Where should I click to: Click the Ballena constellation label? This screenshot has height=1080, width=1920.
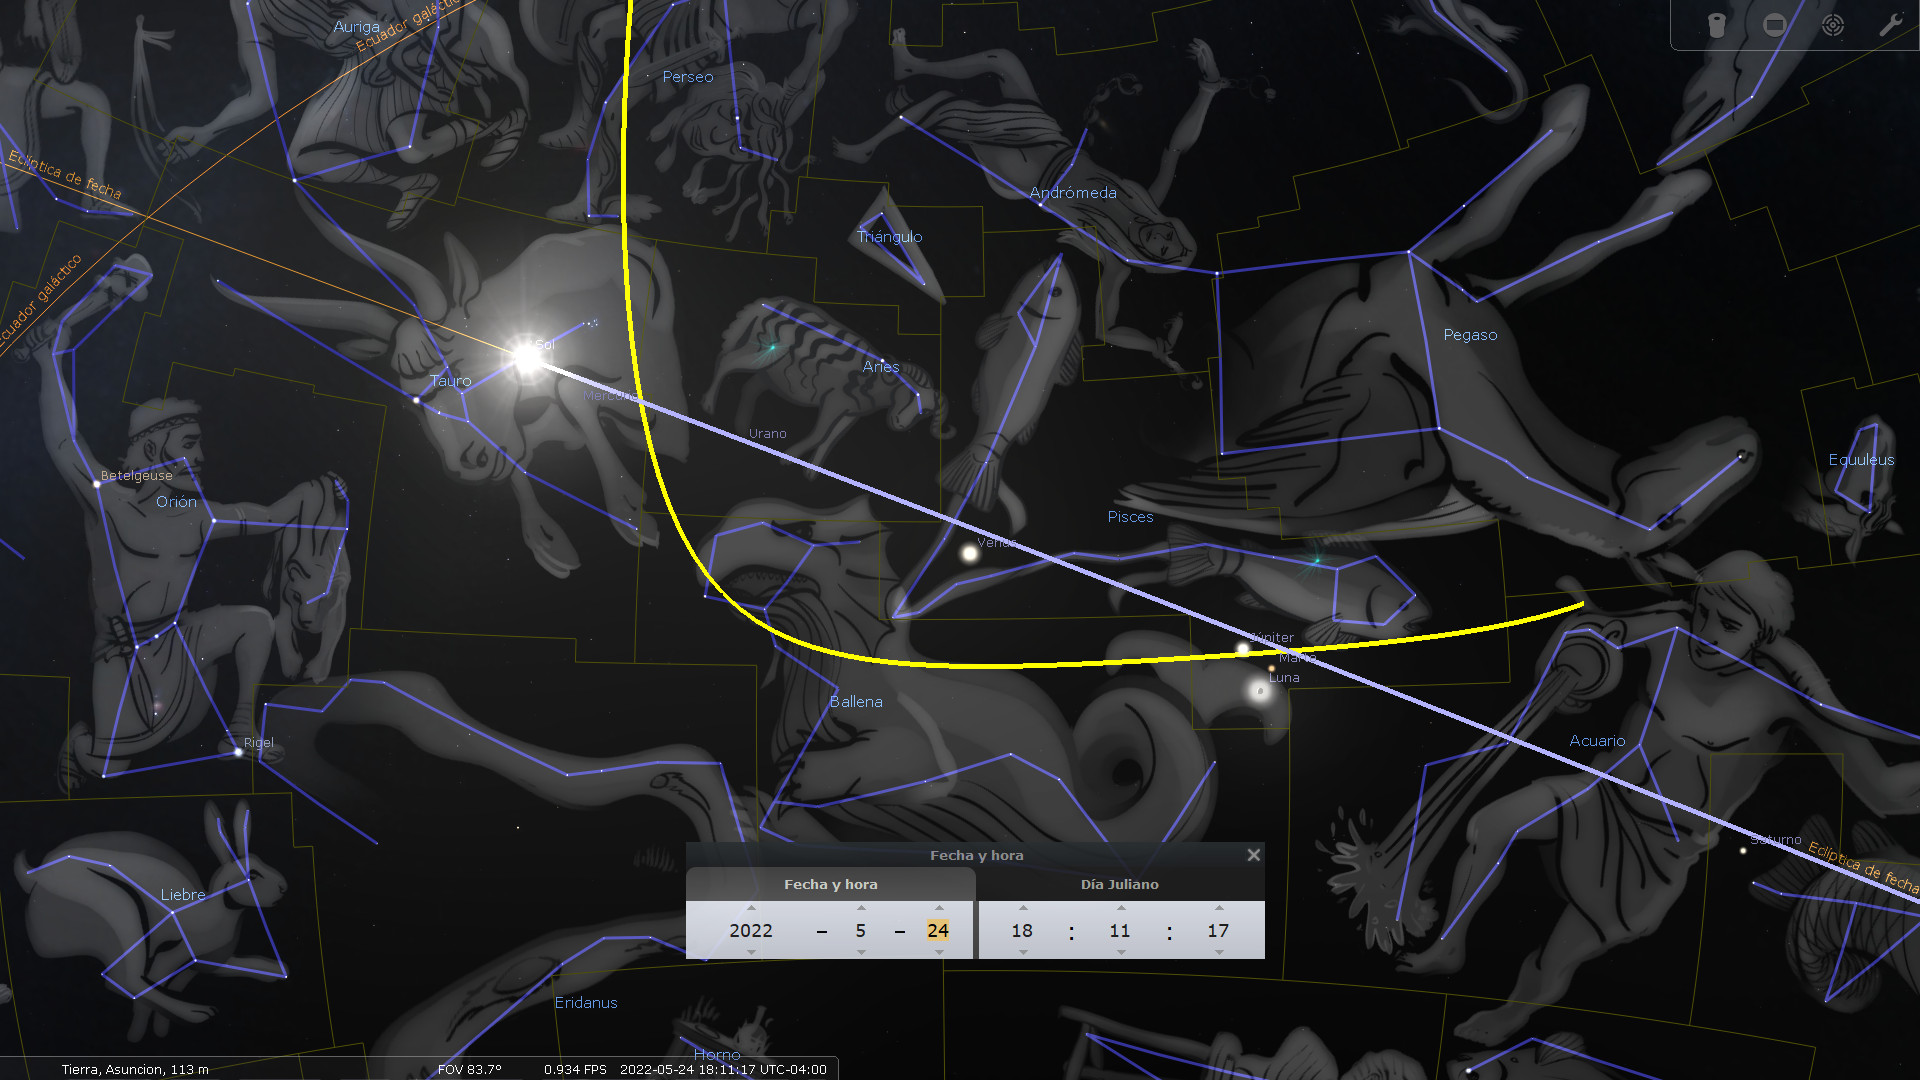(x=856, y=702)
